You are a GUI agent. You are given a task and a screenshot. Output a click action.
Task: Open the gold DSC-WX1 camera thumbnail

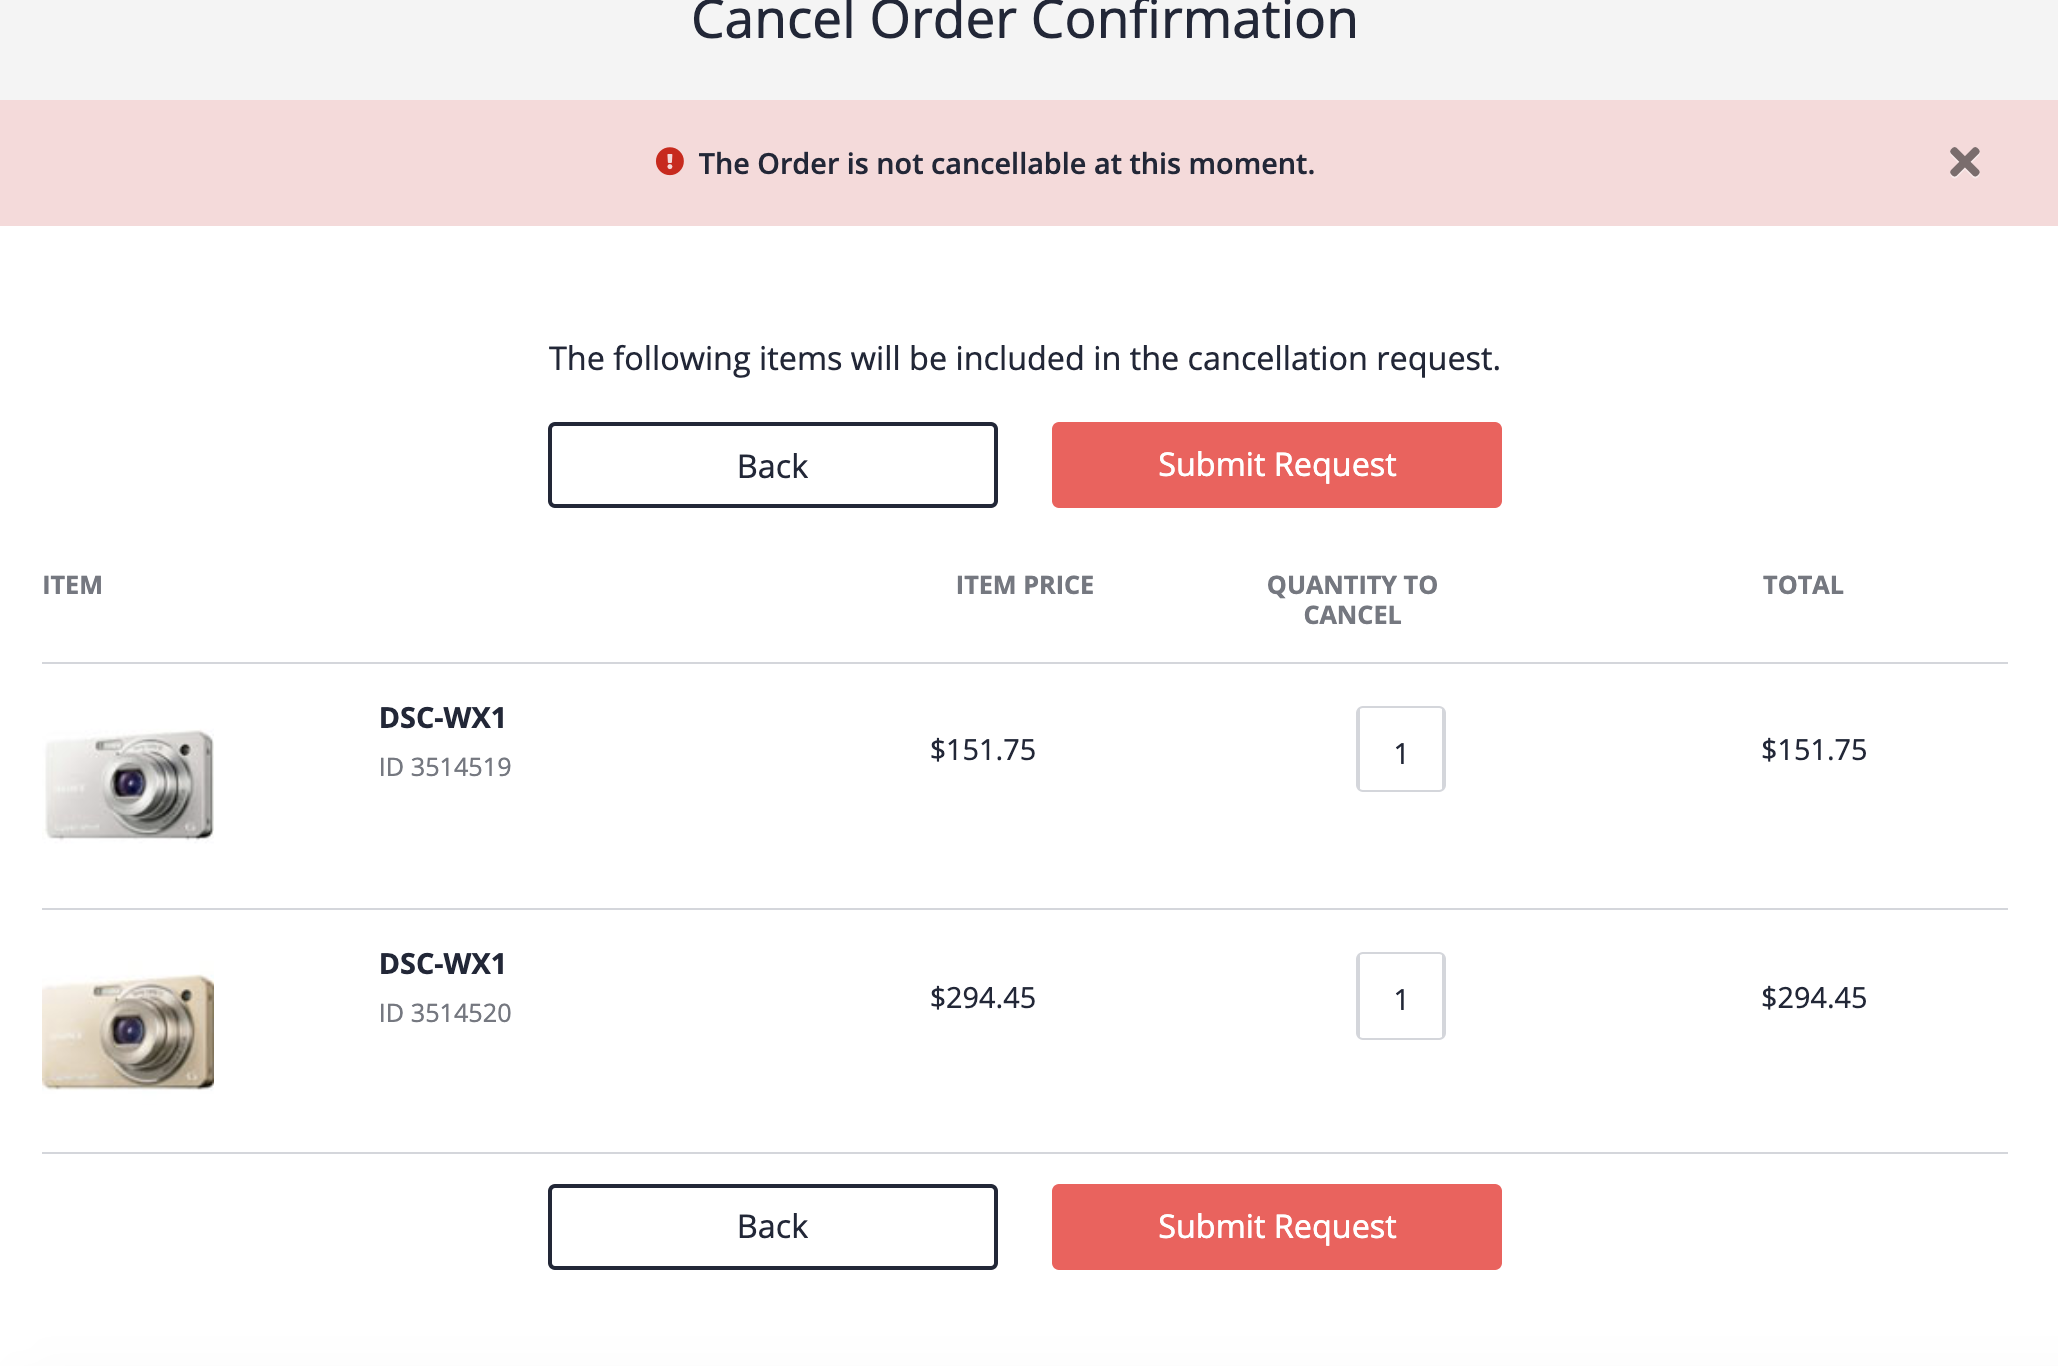click(x=129, y=1031)
